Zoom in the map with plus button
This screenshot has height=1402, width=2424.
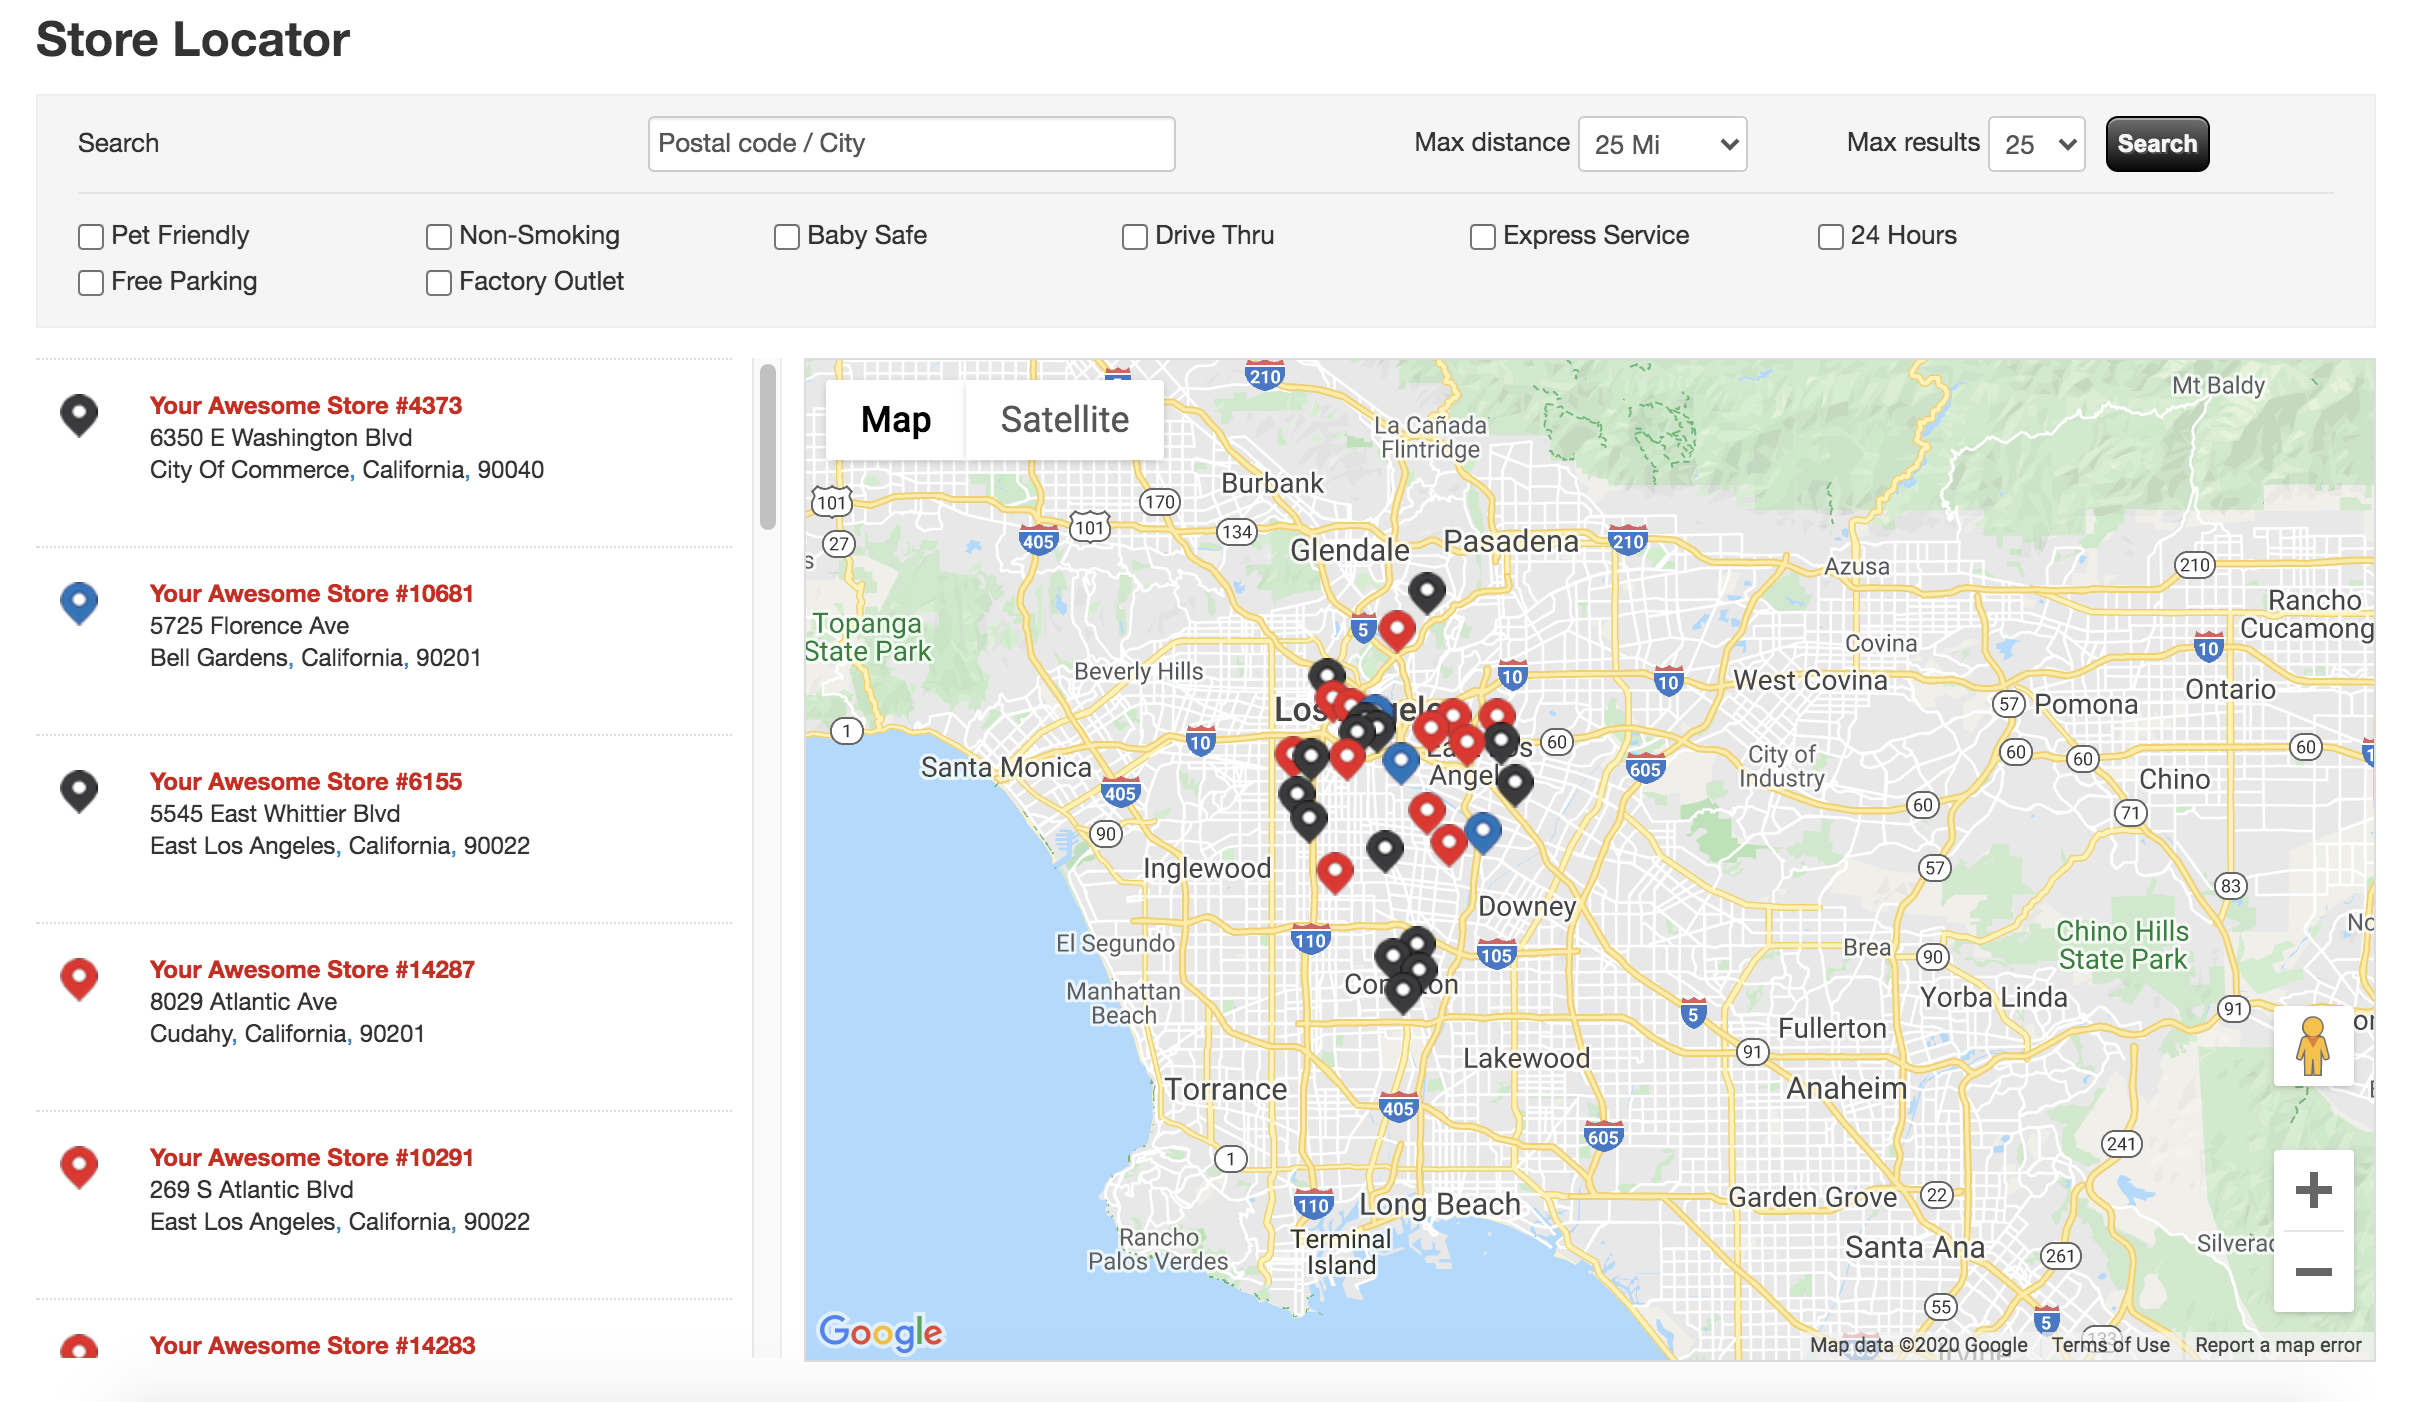click(2313, 1190)
